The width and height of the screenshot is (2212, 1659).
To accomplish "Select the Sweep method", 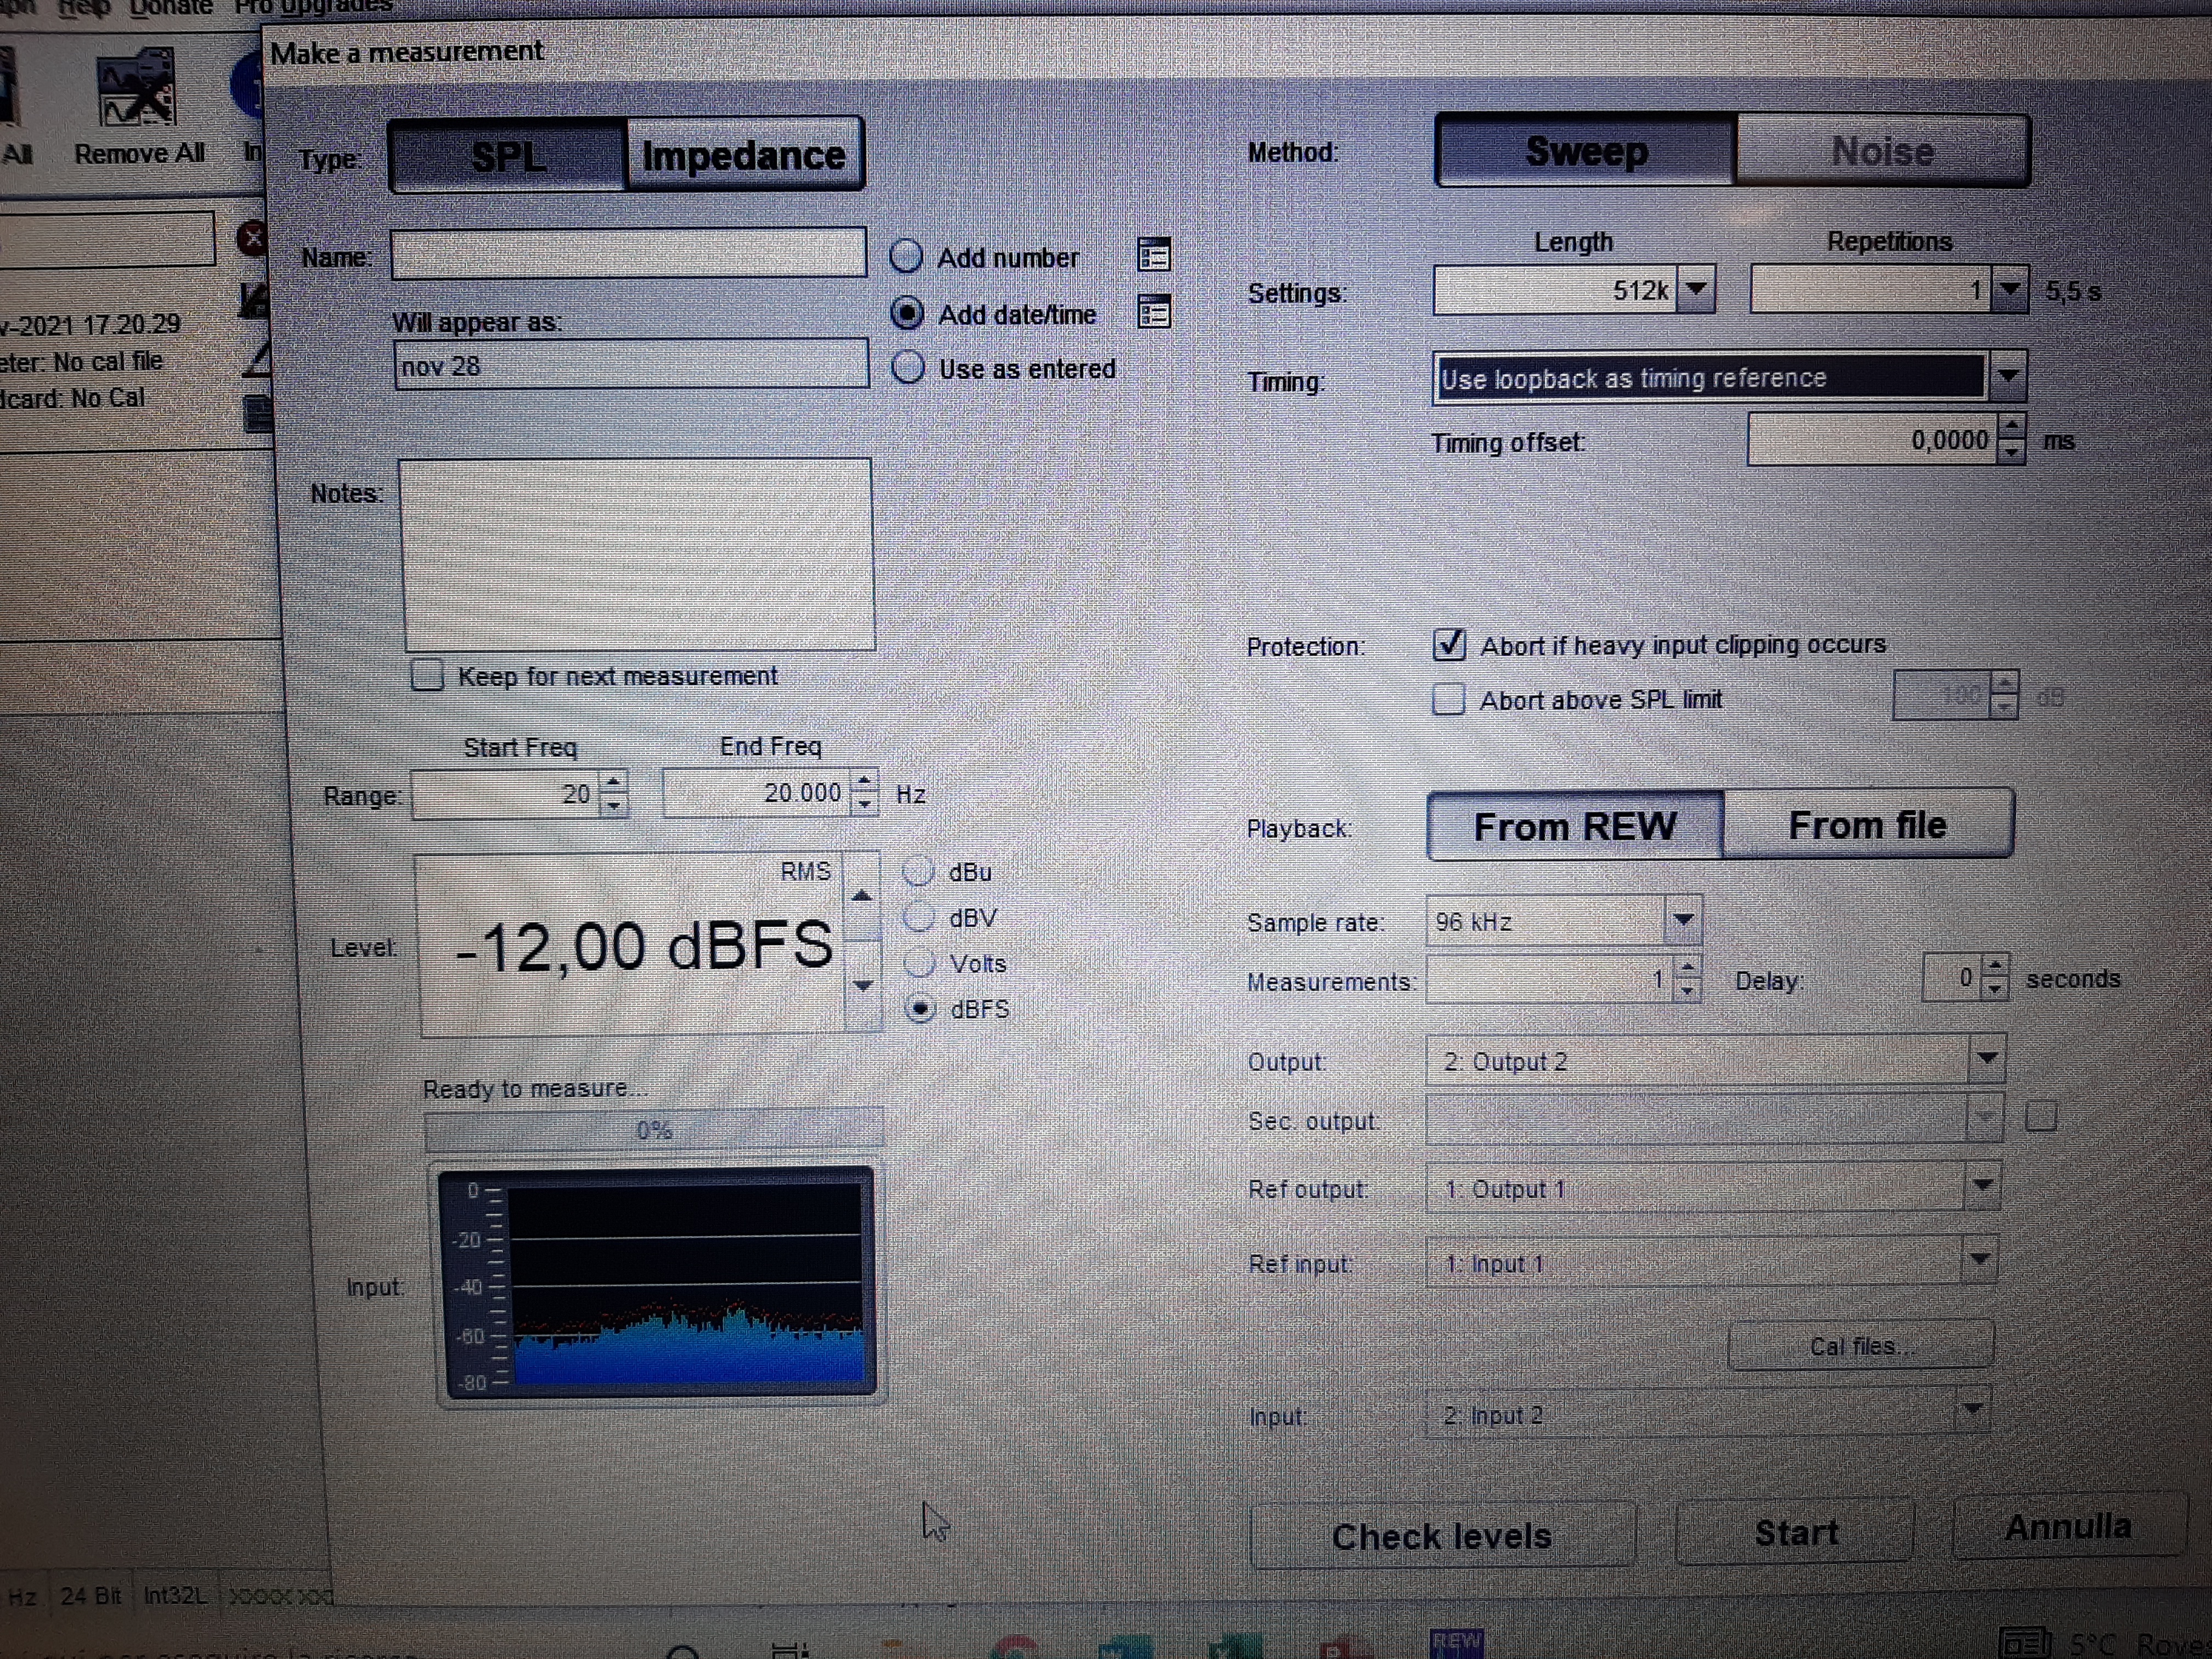I will 1586,151.
